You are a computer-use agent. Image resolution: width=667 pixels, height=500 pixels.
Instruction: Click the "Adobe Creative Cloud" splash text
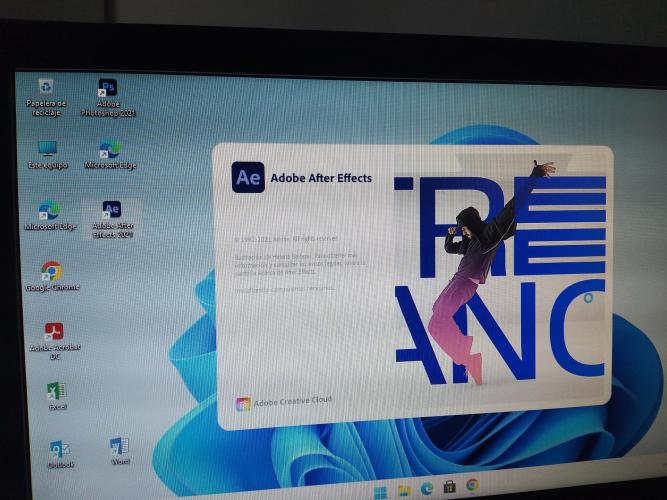click(293, 401)
